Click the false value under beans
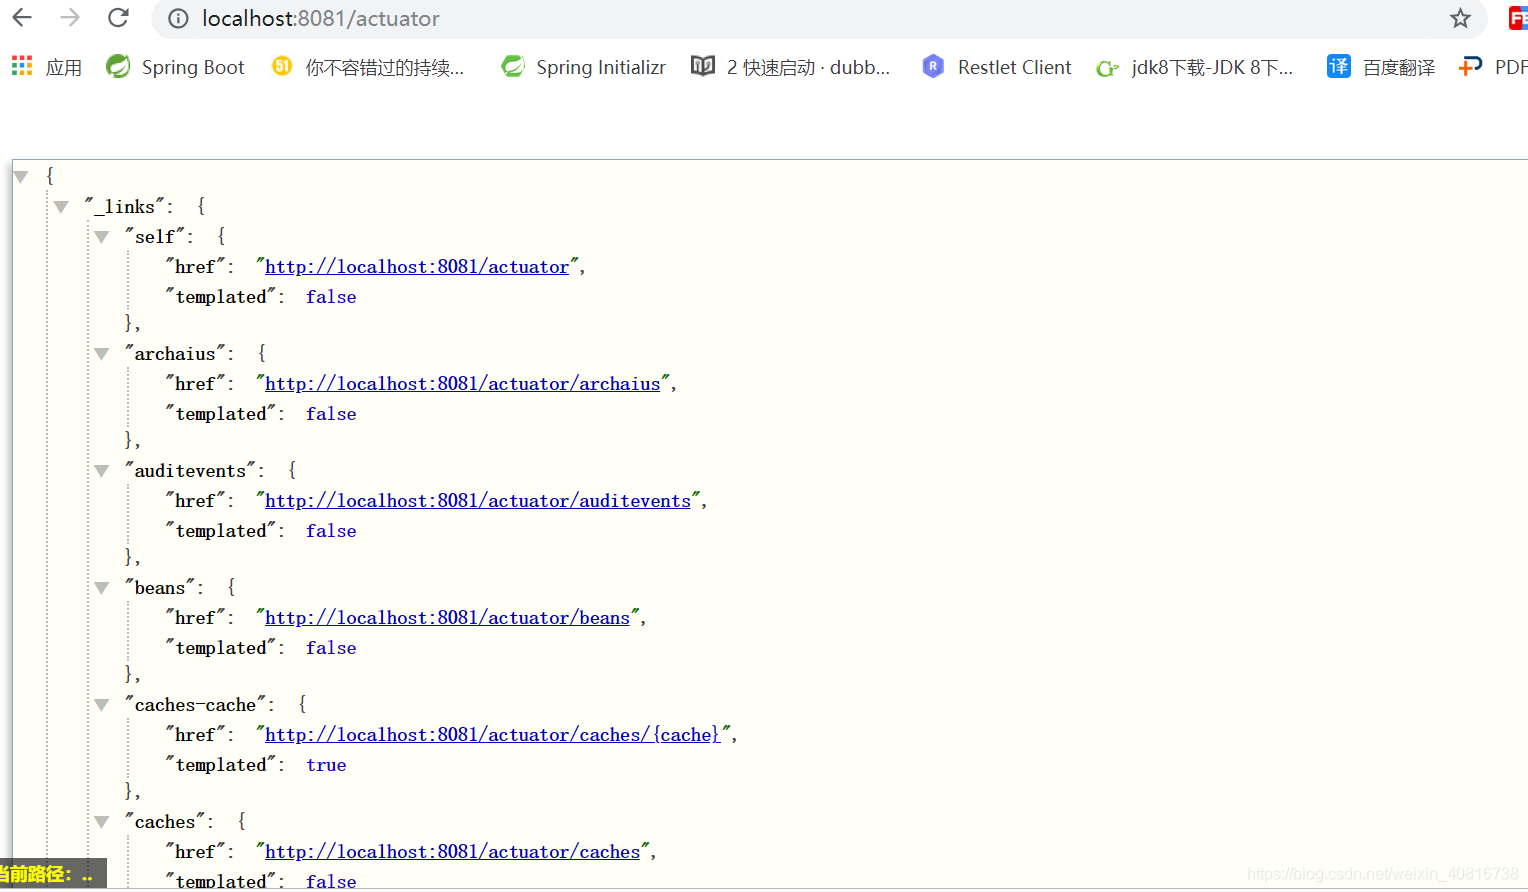Viewport: 1528px width, 892px height. pyautogui.click(x=331, y=648)
